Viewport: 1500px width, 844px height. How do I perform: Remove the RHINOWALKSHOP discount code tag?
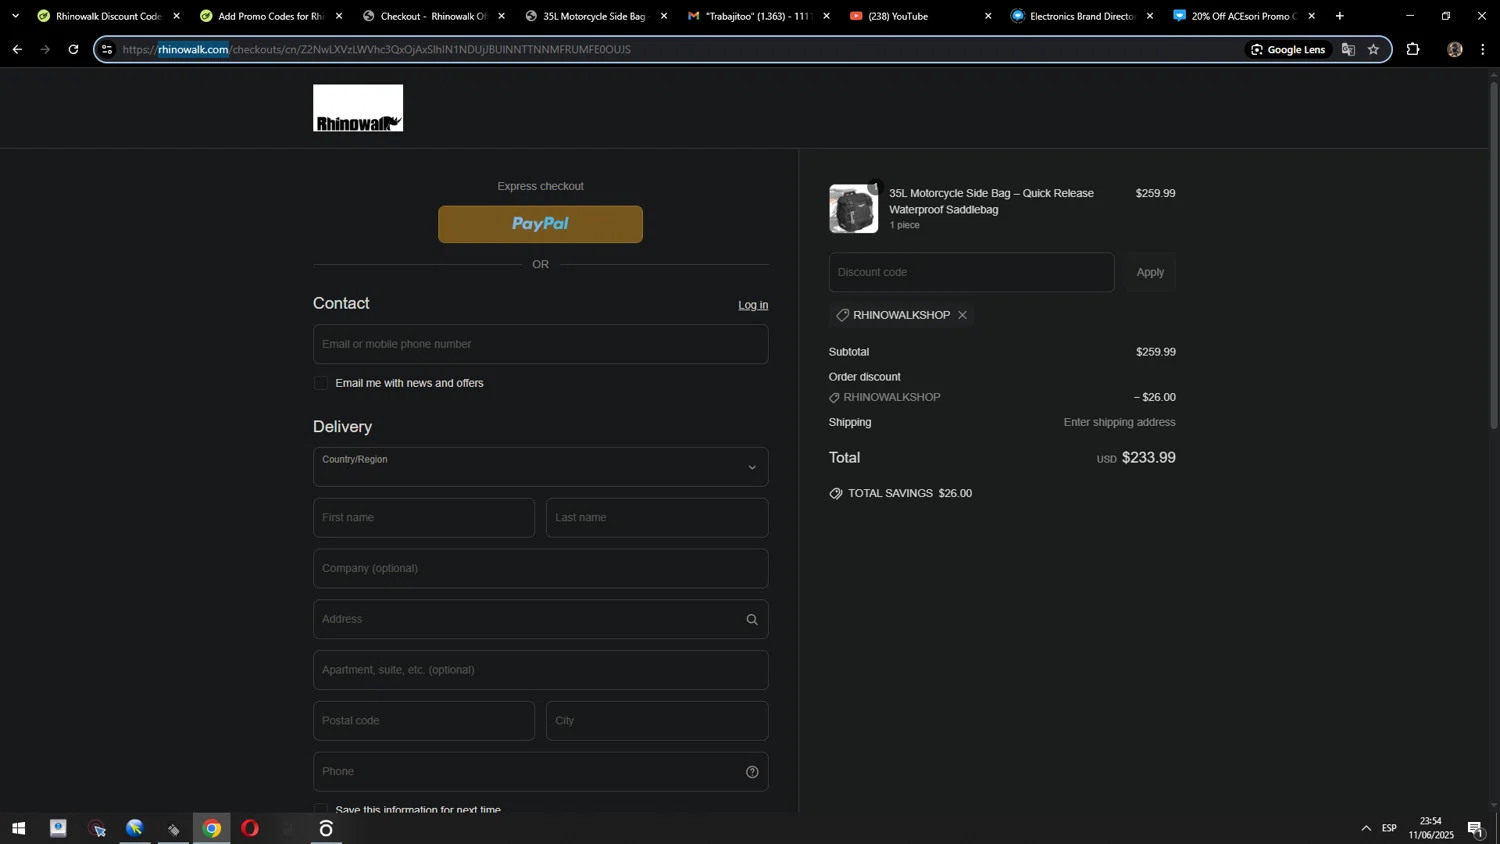coord(962,315)
